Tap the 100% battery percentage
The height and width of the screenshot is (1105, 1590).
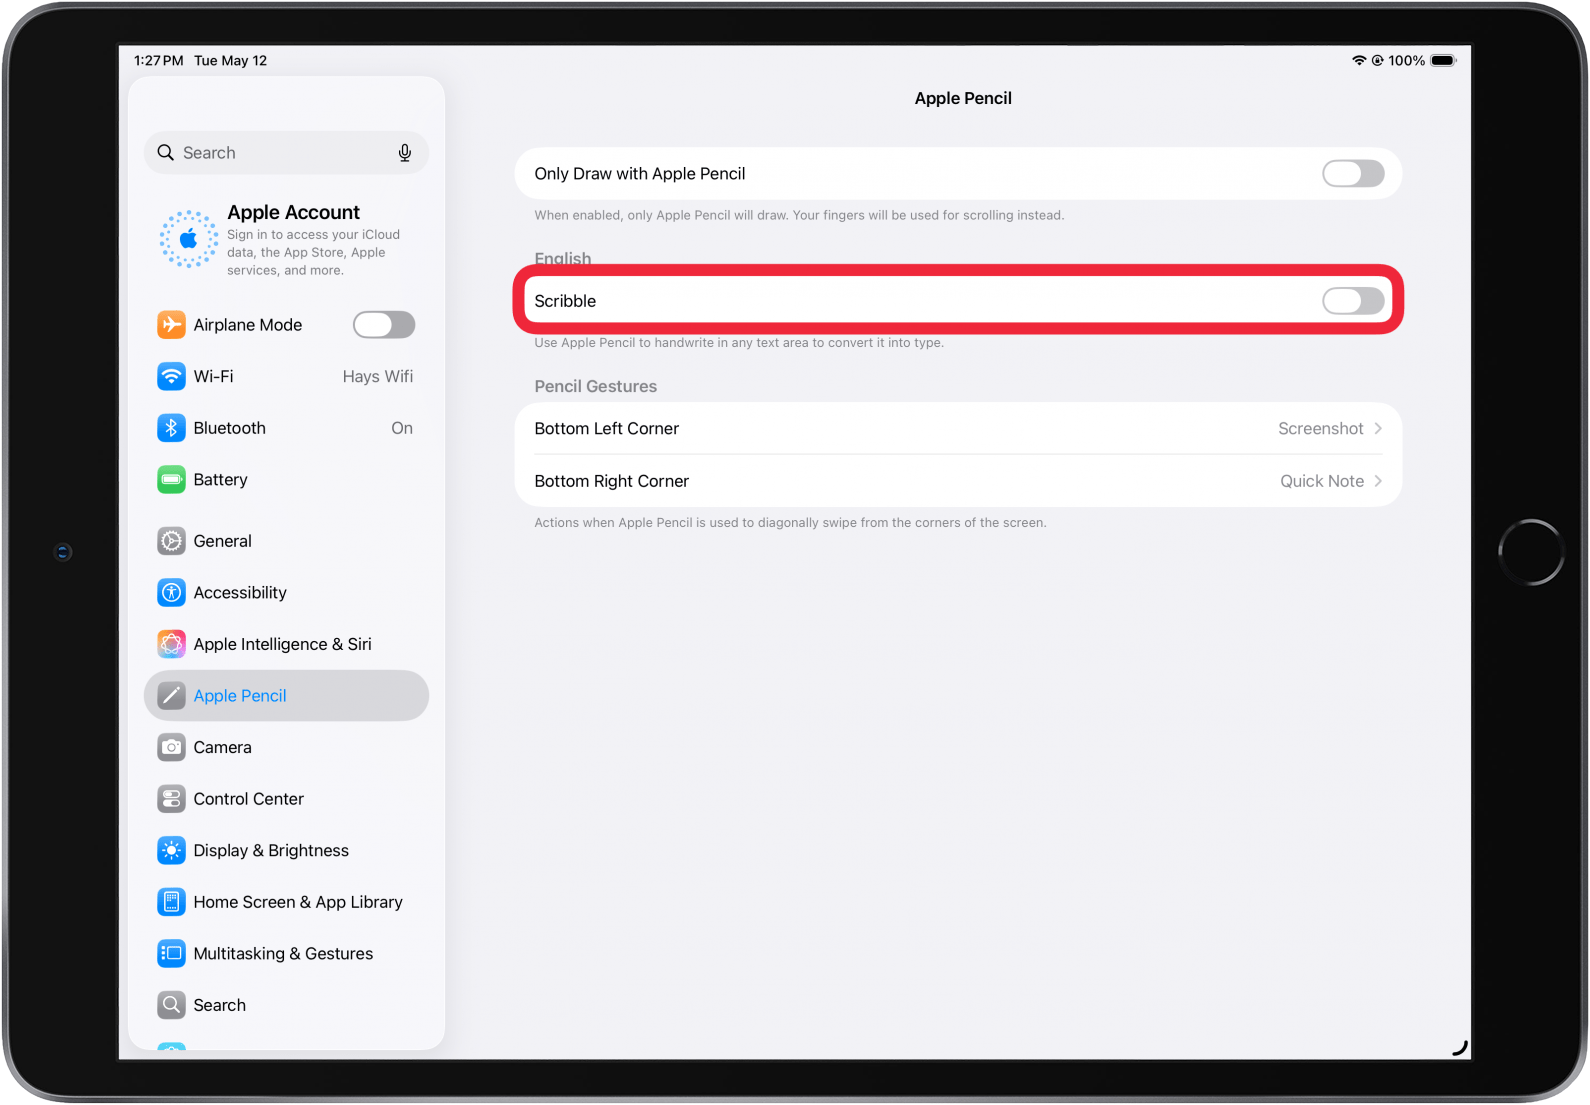1406,60
